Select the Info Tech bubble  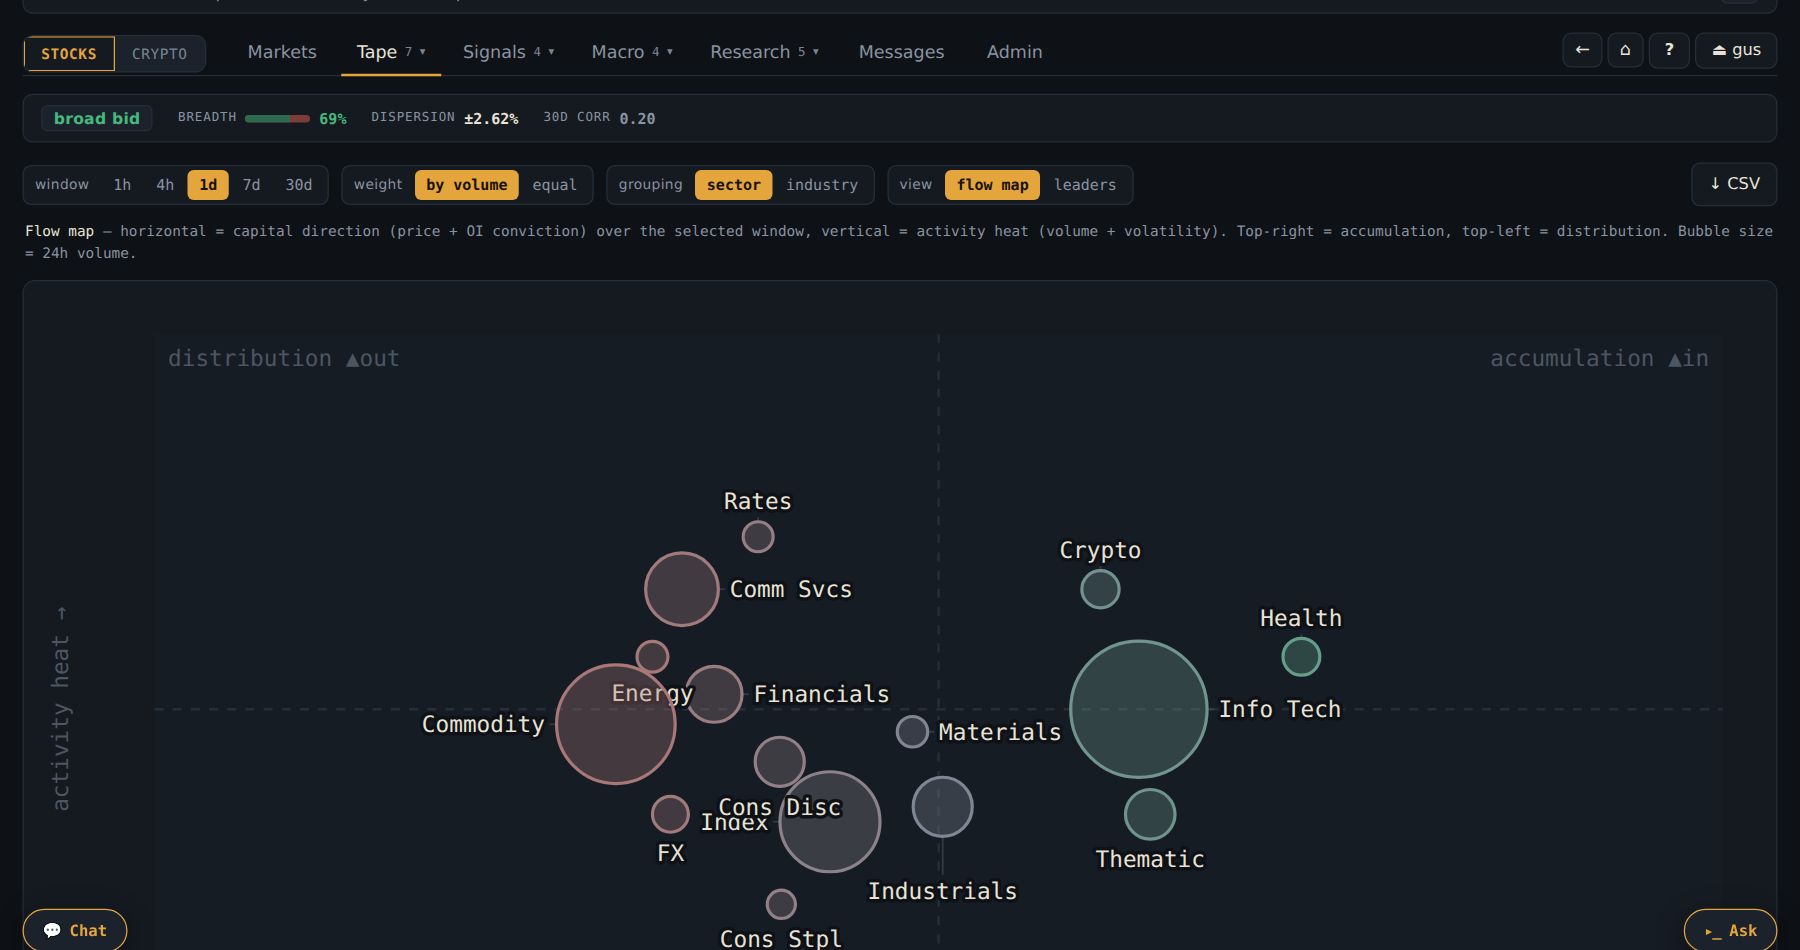1138,709
